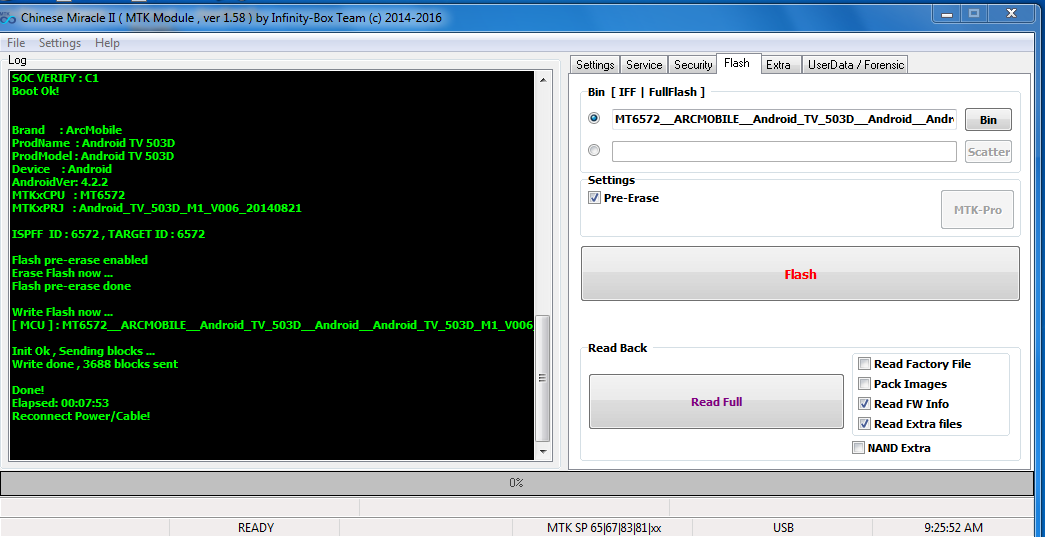Select the Bin file radio button
Viewport: 1045px width, 537px height.
[594, 118]
